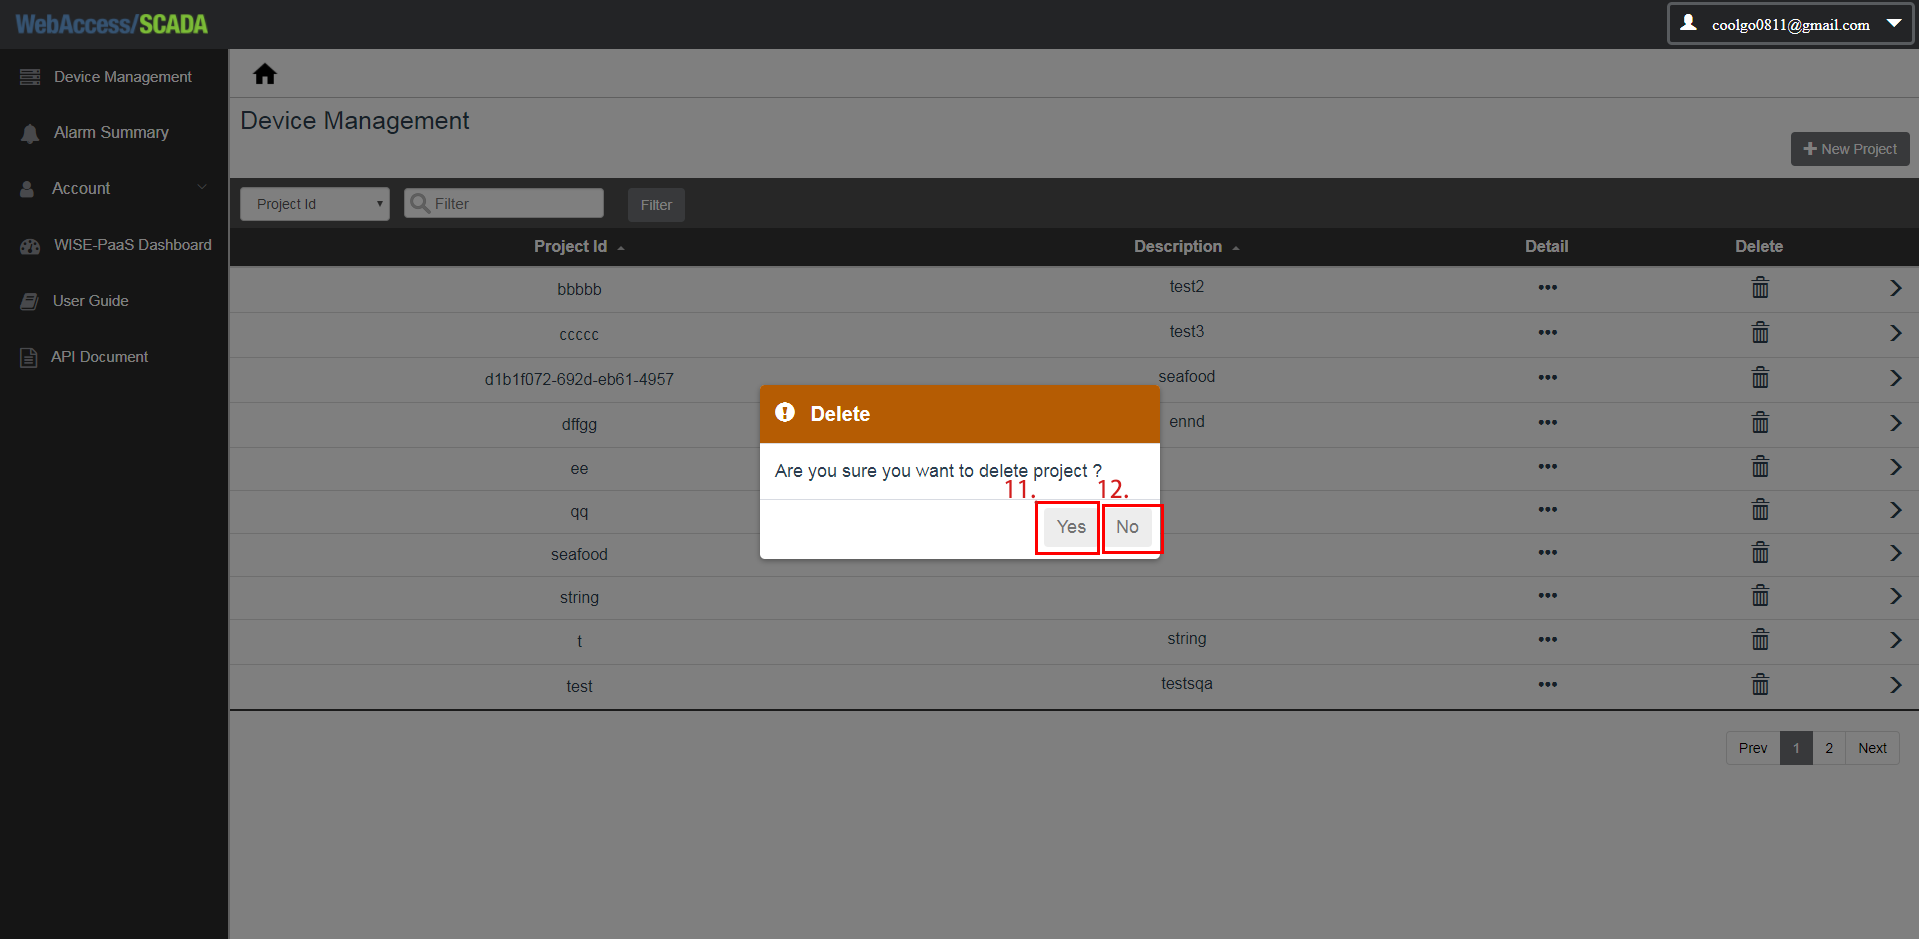Viewport: 1919px width, 939px height.
Task: Open Alarm Summary in sidebar
Action: pos(111,132)
